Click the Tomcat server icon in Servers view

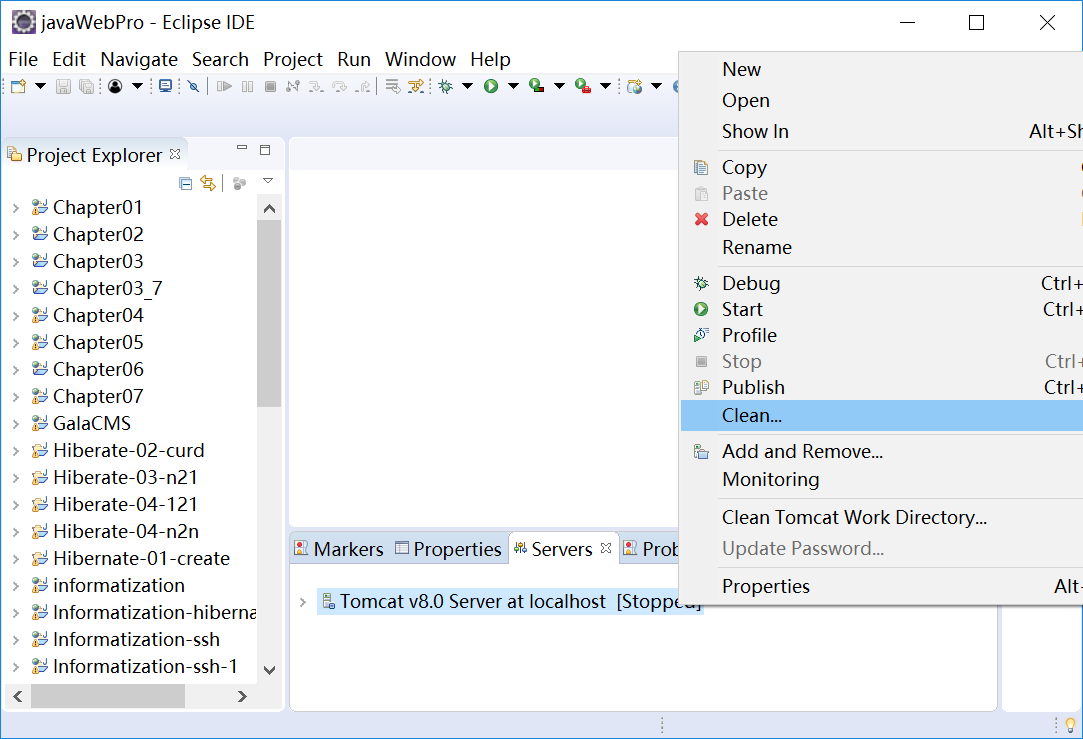pos(329,601)
